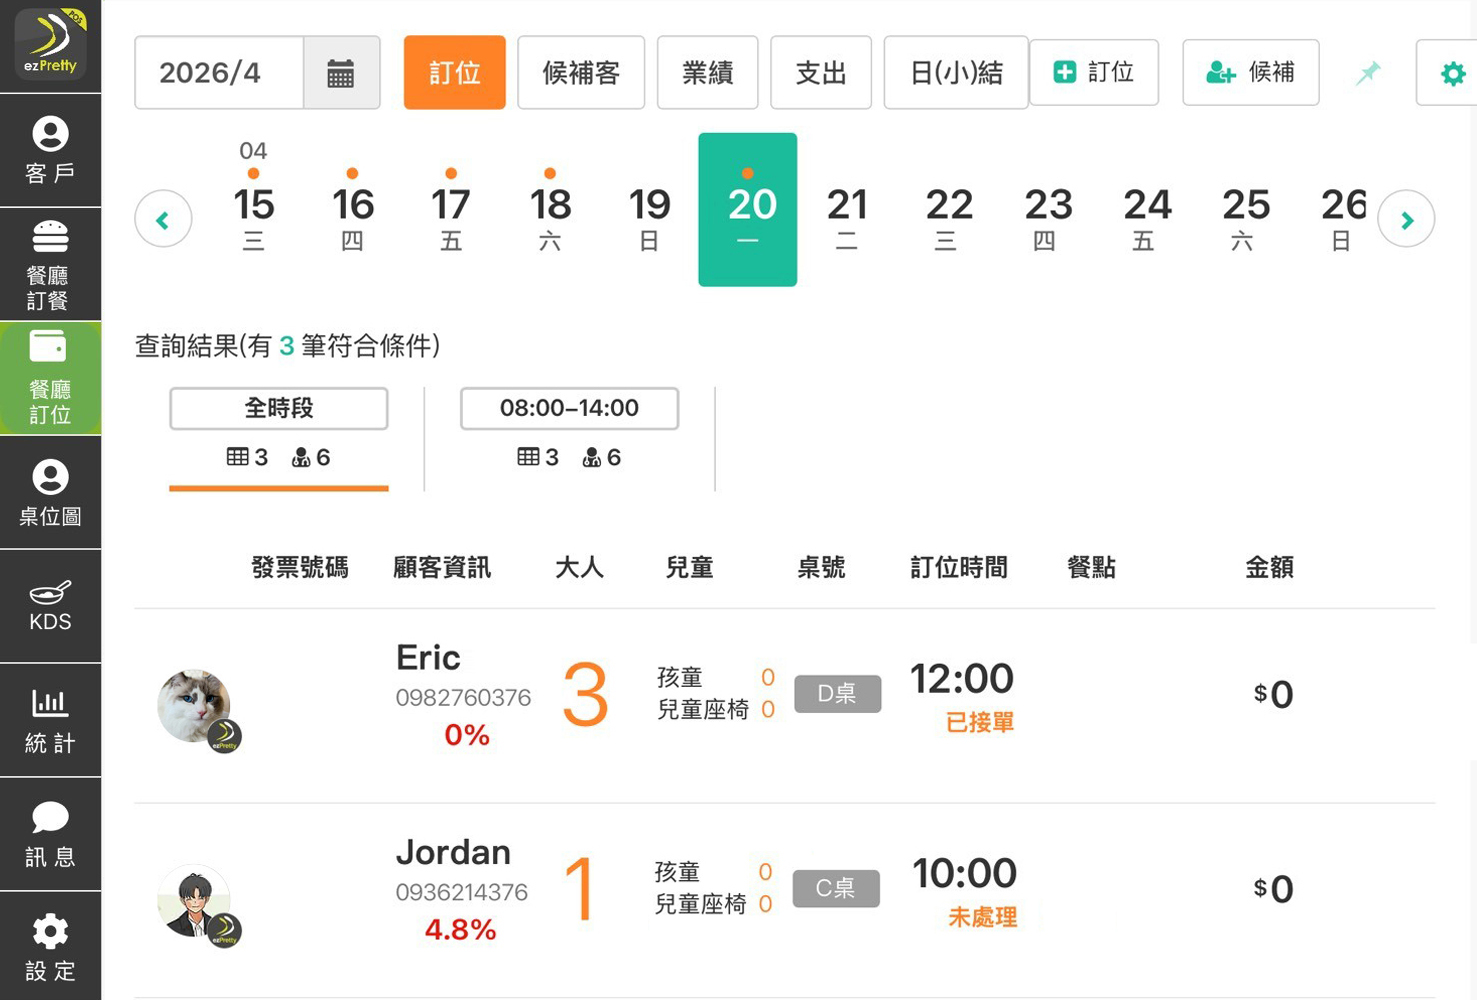Select date 23 in the date strip

pyautogui.click(x=1046, y=209)
